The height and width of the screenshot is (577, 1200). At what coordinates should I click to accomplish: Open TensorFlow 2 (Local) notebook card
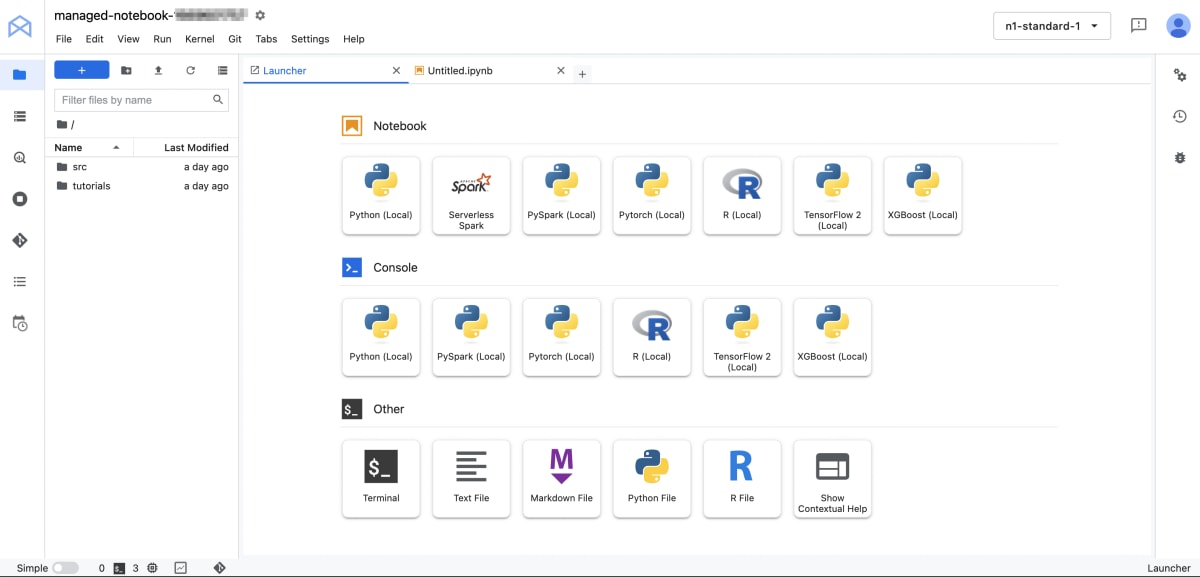[832, 196]
